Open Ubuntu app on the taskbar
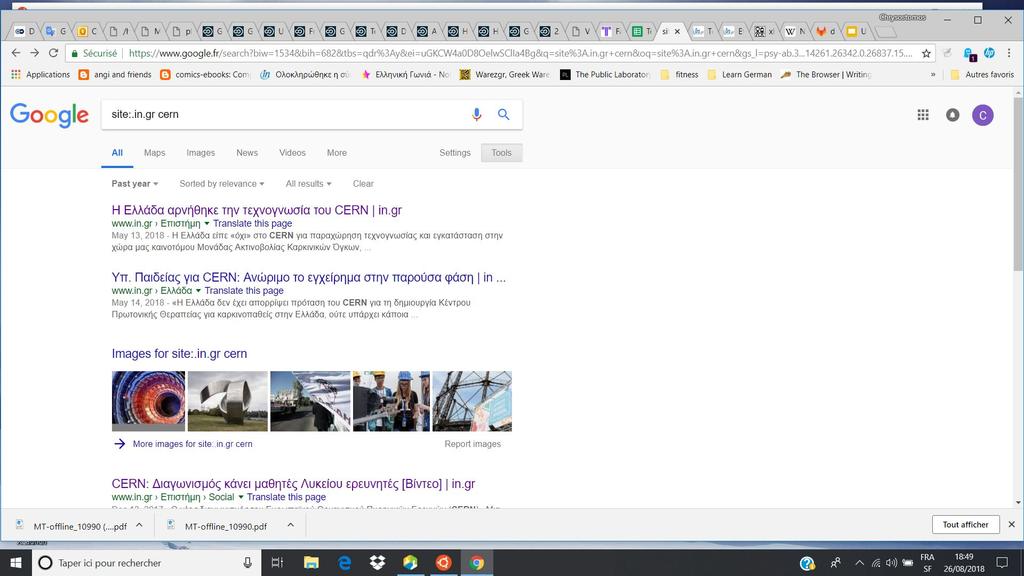 click(443, 562)
